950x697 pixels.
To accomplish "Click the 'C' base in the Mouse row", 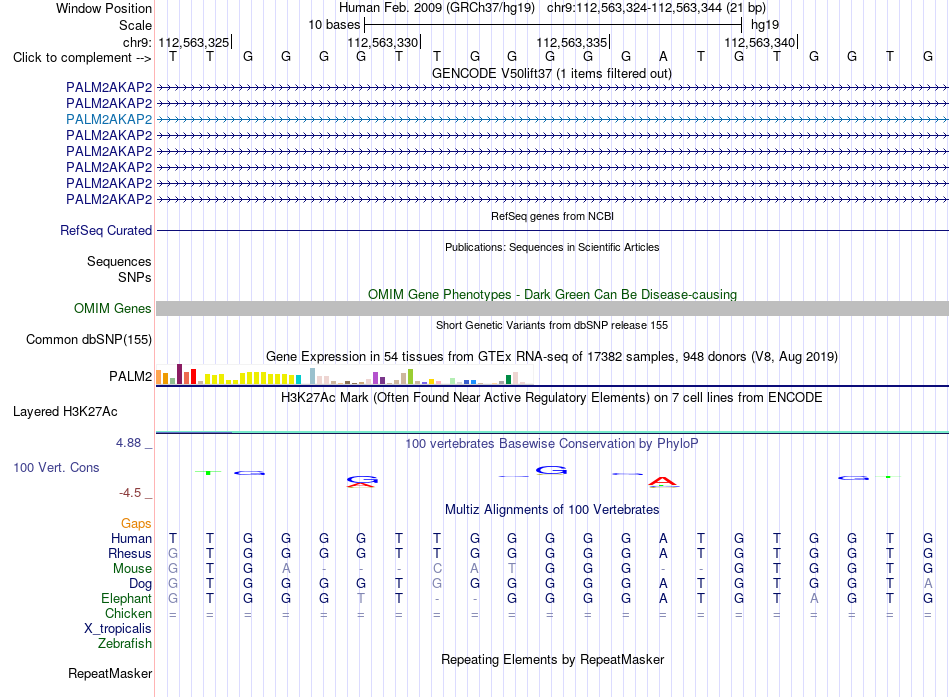I will pos(437,569).
